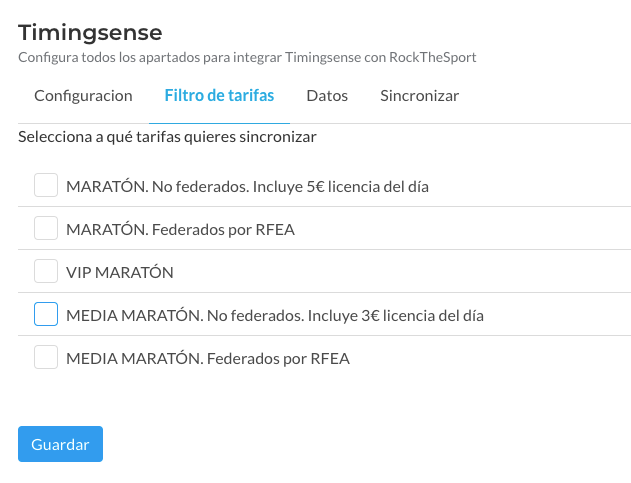Enable MARATÓN Federados por RFEA checkbox
Screen dimensions: 631x483
click(x=46, y=228)
